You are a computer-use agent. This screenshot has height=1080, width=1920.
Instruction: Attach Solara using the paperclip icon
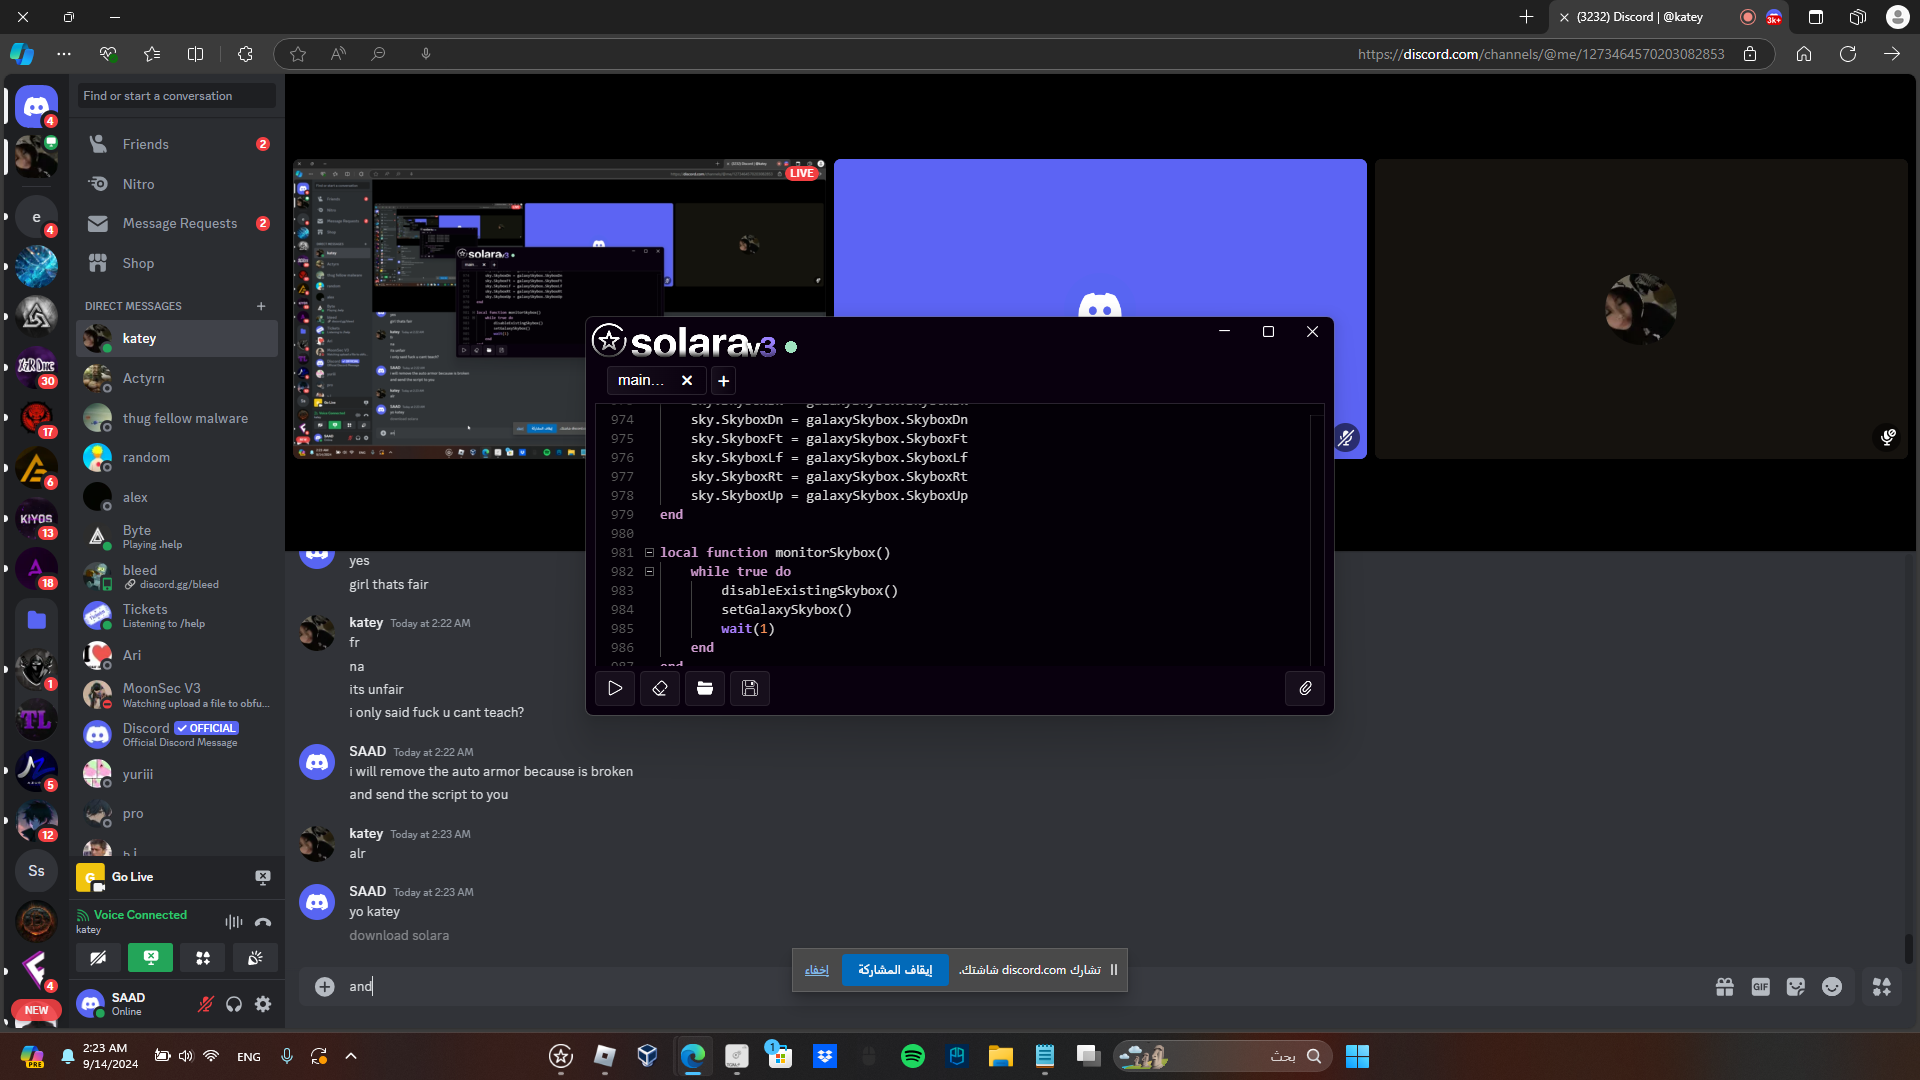pos(1305,688)
